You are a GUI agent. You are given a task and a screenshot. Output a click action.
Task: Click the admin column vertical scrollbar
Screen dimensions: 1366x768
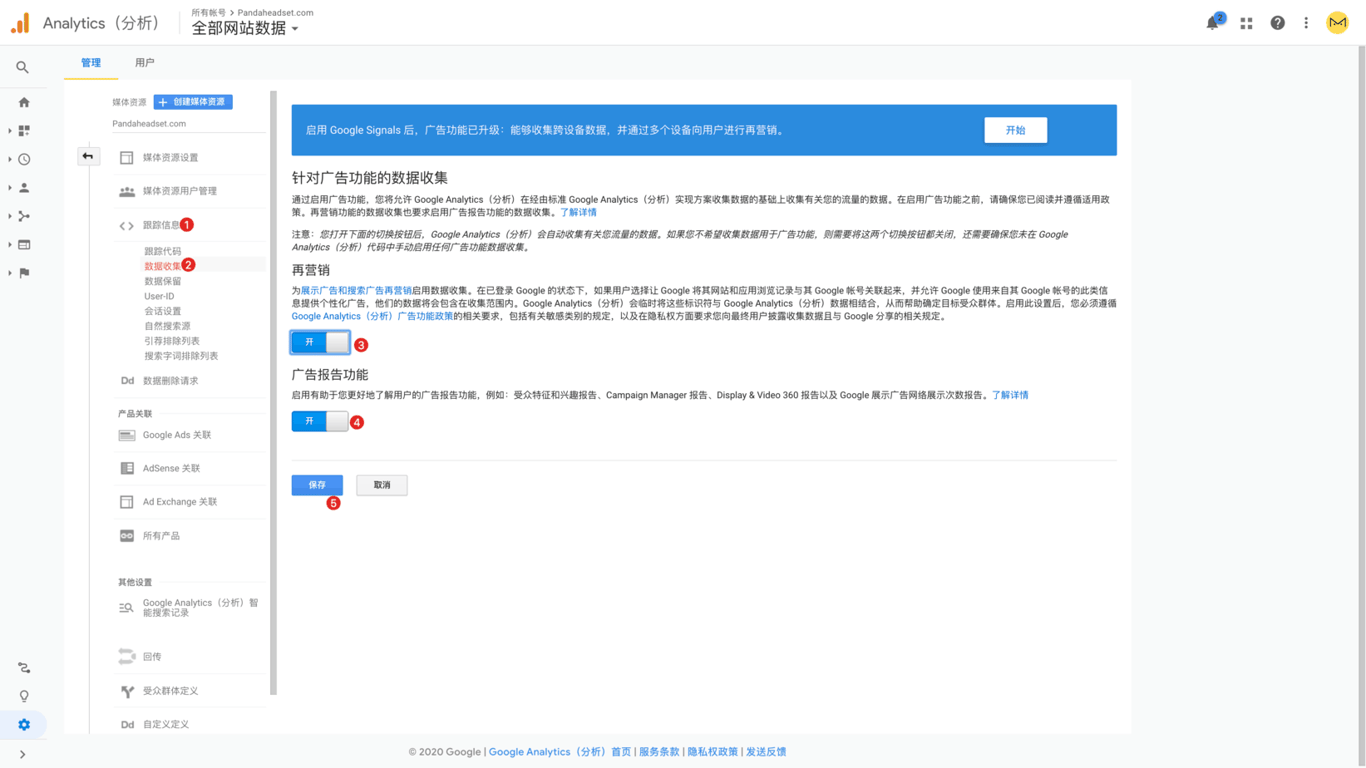coord(273,392)
